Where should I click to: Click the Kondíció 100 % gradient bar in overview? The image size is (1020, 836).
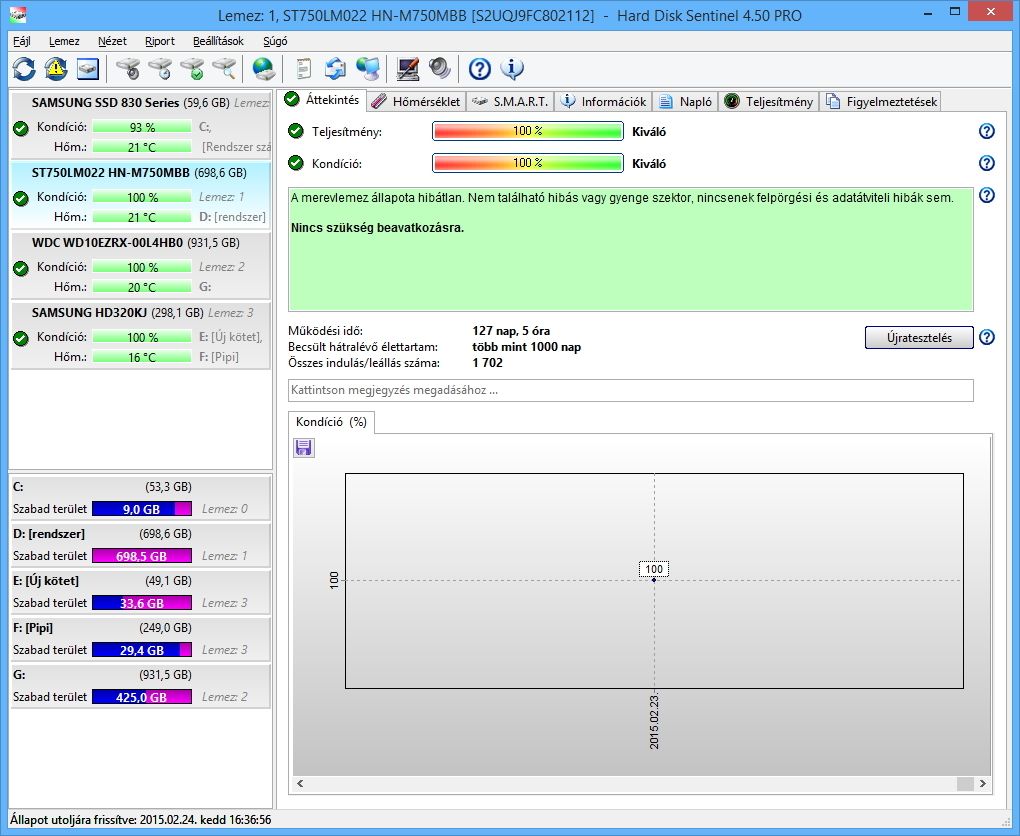528,163
